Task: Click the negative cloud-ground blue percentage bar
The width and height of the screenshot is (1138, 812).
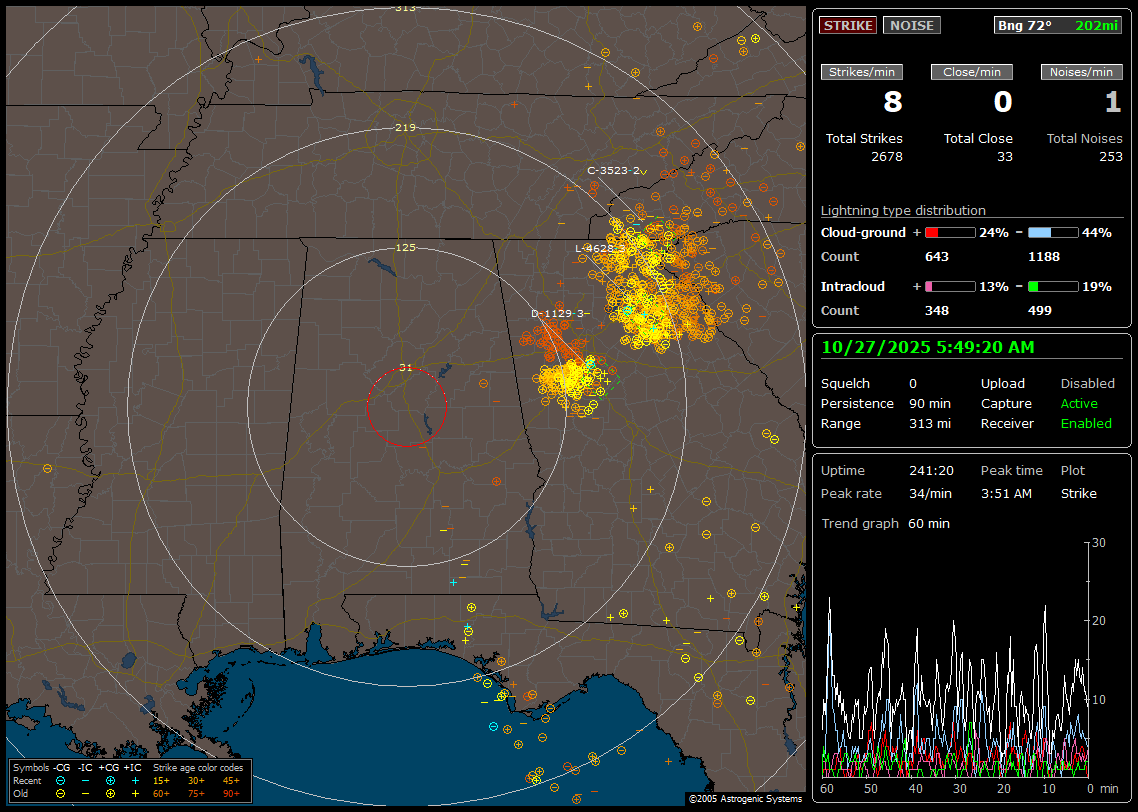Action: 1053,232
